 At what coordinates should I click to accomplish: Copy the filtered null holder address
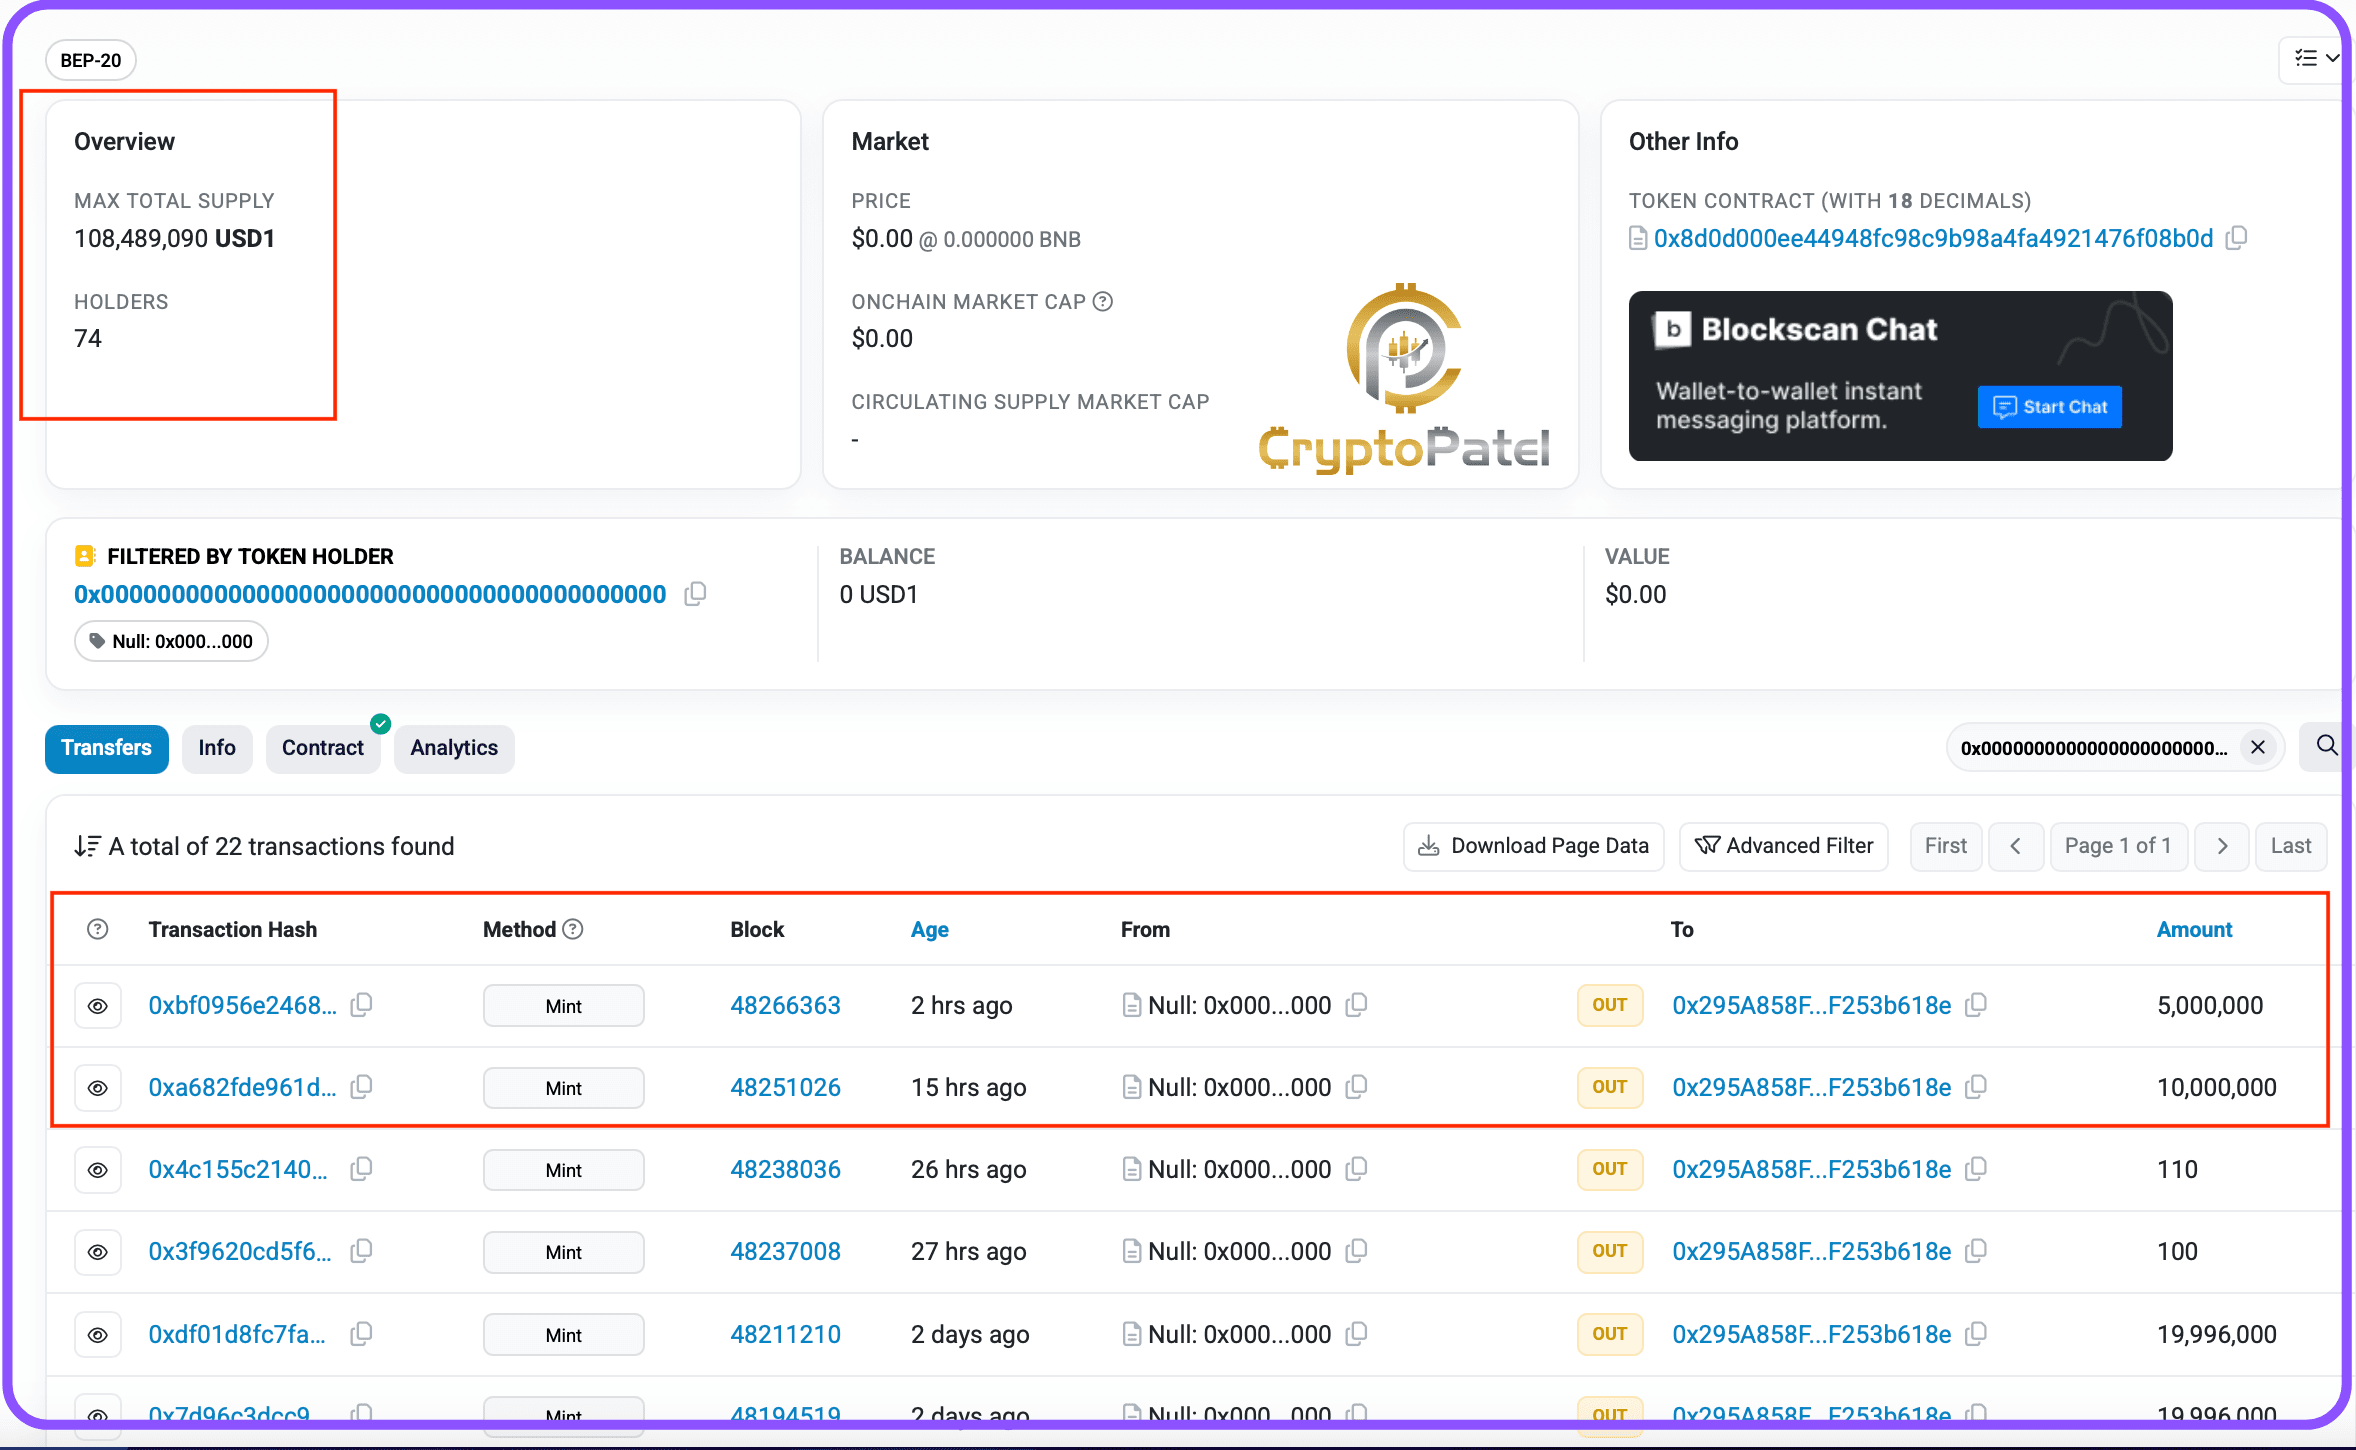[x=695, y=594]
